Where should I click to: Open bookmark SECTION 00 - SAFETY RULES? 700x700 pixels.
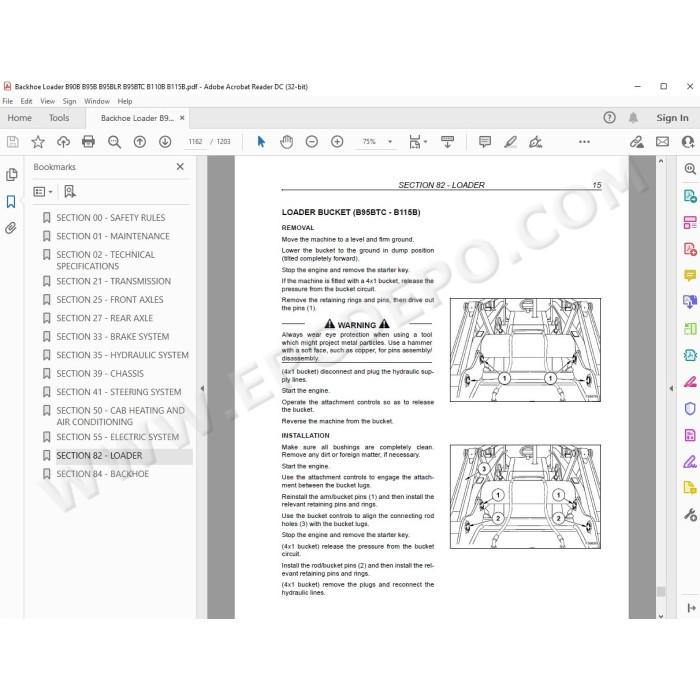point(111,218)
